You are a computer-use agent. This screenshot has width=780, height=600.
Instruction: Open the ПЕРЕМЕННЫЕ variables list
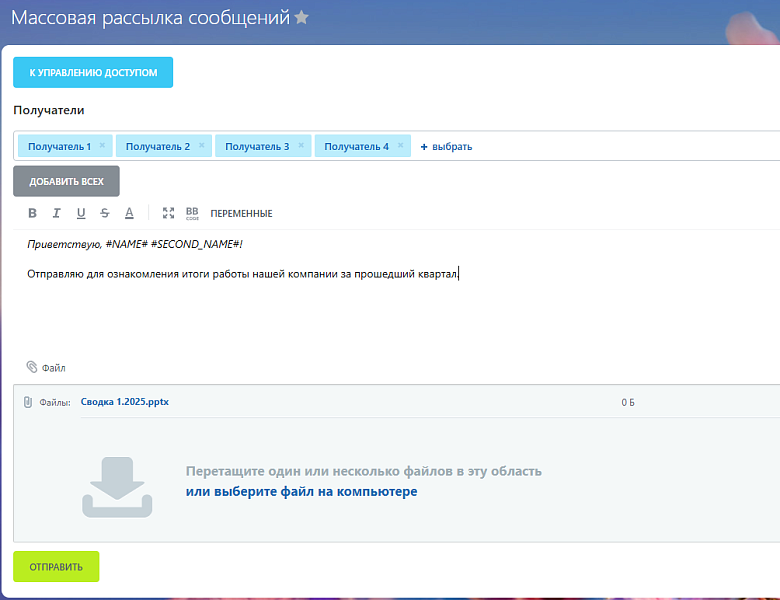[241, 213]
